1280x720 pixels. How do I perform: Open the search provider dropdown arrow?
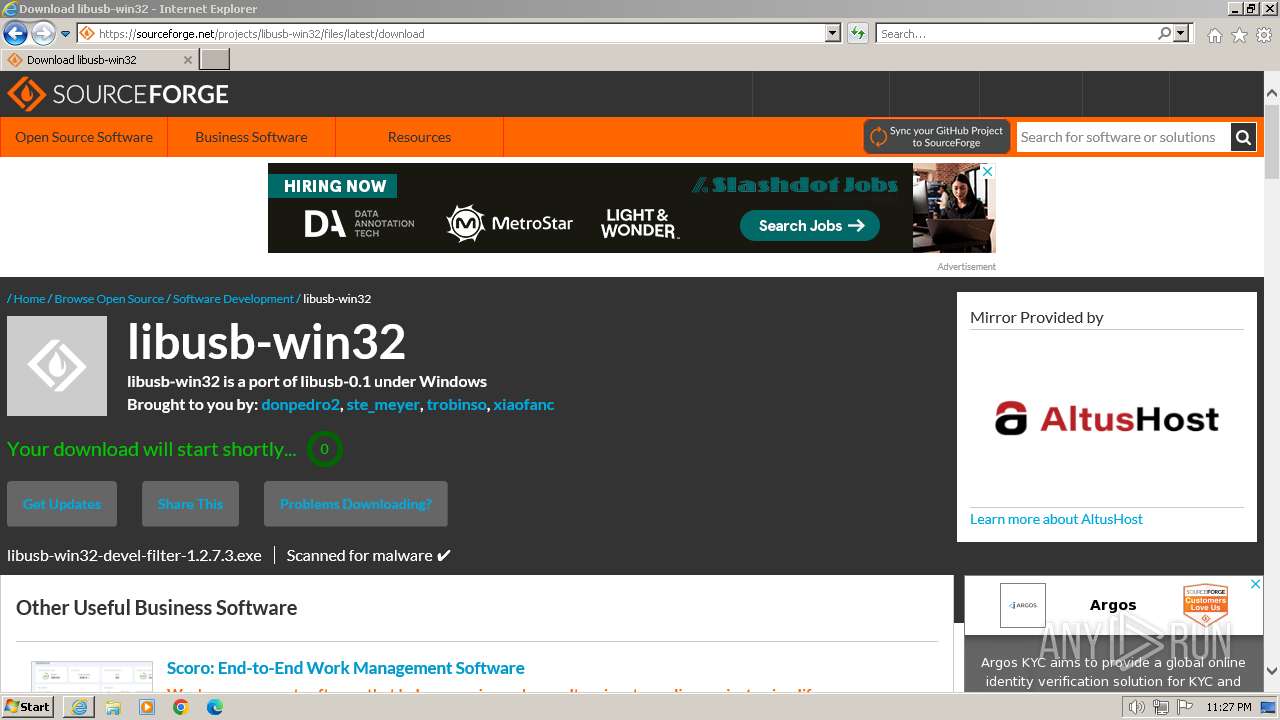click(1181, 33)
